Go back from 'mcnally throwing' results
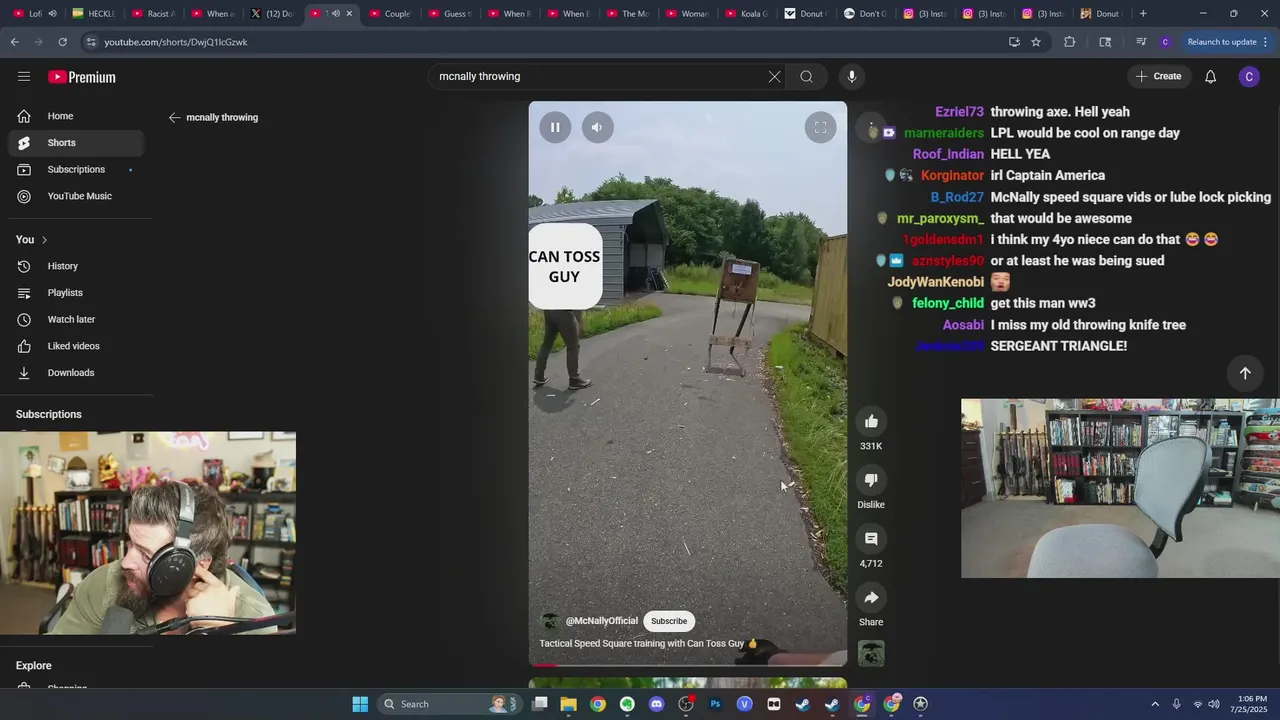The image size is (1280, 720). coord(174,117)
